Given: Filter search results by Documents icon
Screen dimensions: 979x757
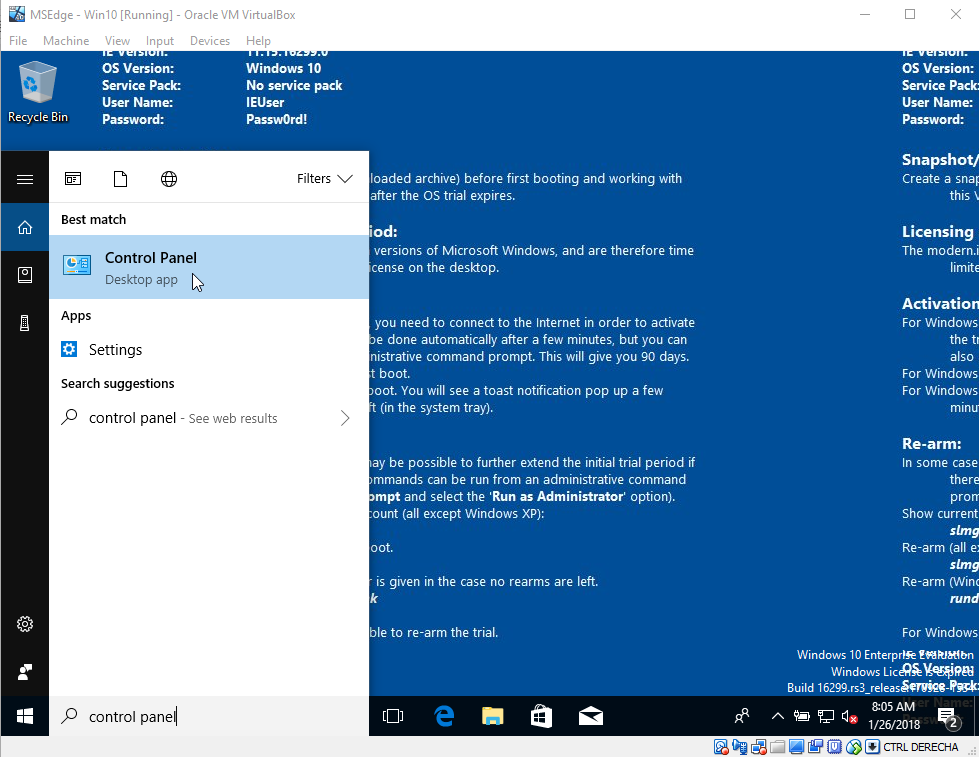Looking at the screenshot, I should click(121, 179).
